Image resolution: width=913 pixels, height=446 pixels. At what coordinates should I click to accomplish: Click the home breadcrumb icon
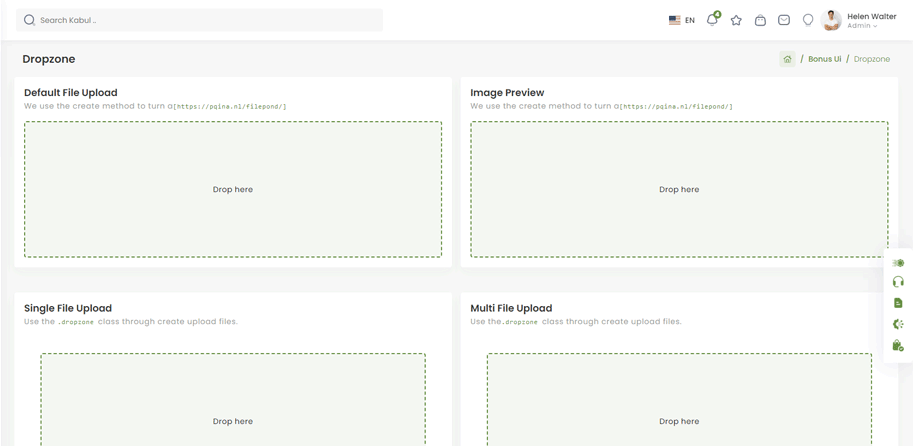(x=787, y=59)
